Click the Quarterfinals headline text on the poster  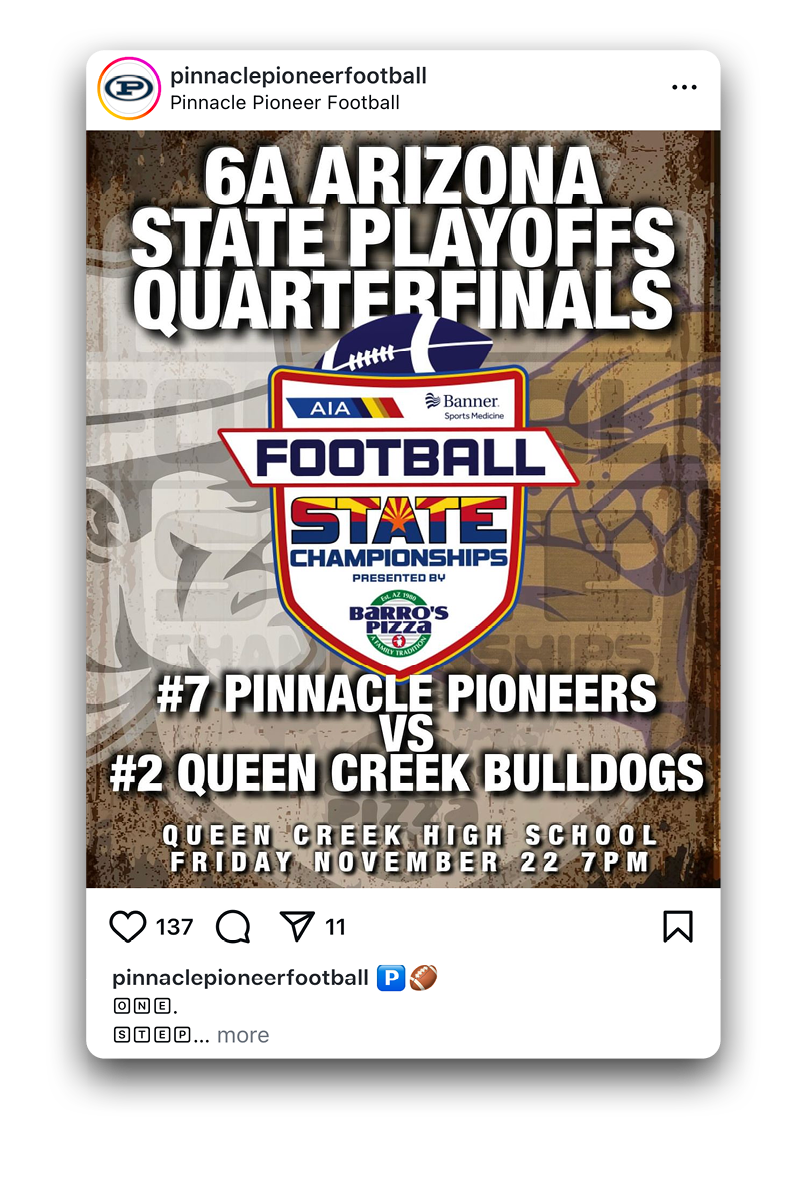(403, 297)
